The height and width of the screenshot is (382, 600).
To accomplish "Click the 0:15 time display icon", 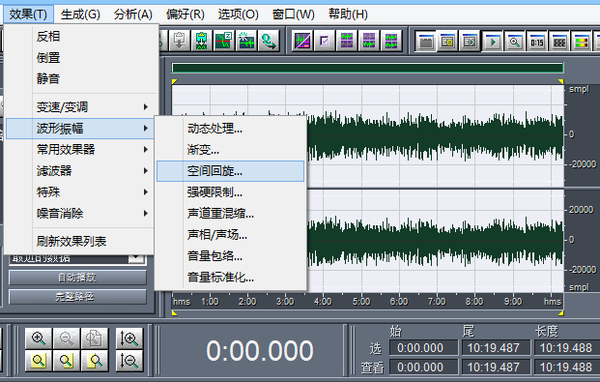I will (x=536, y=41).
